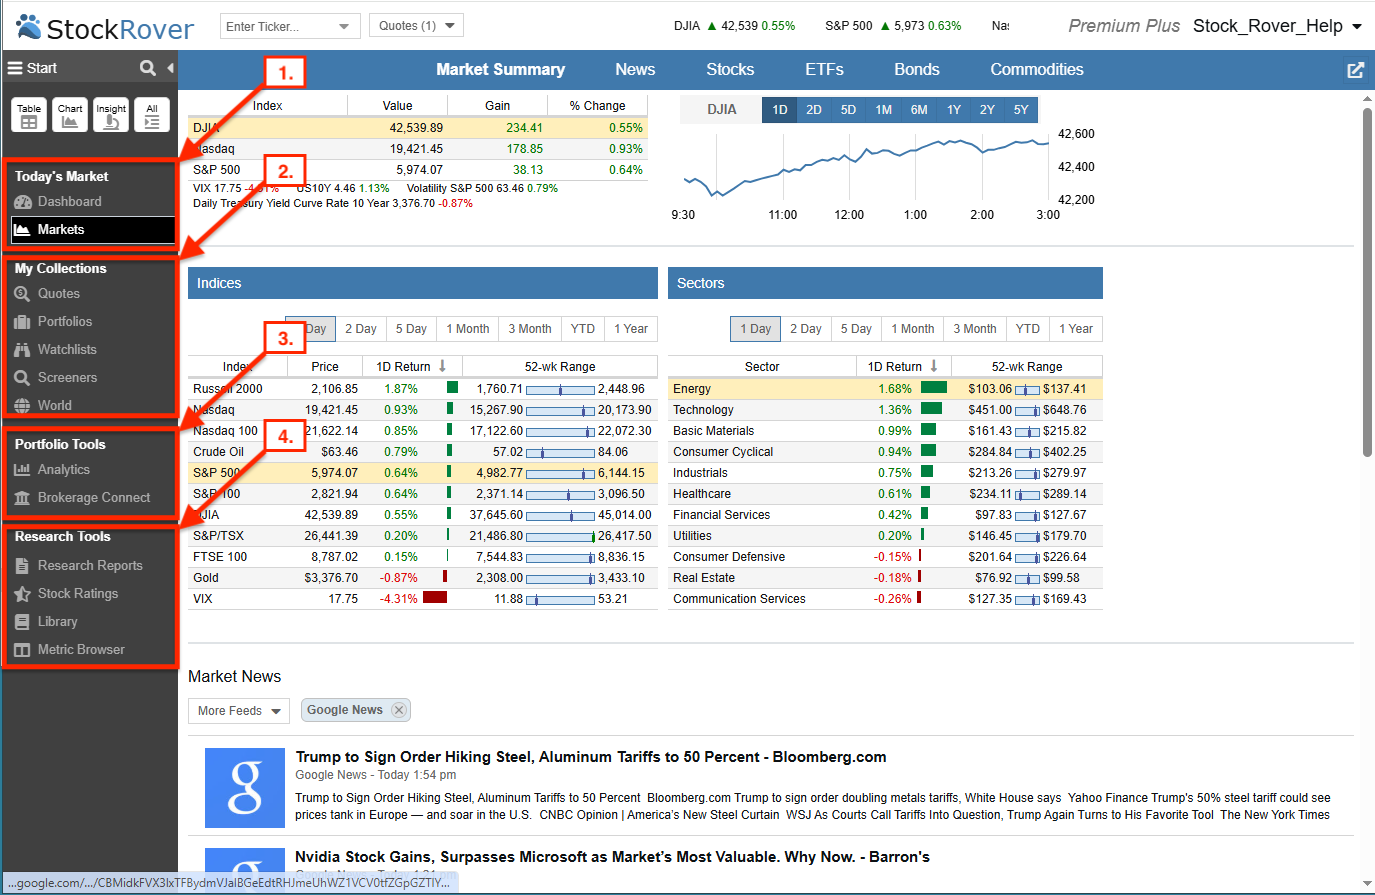Select the All layout icon
Viewport: 1375px width, 895px height.
152,115
